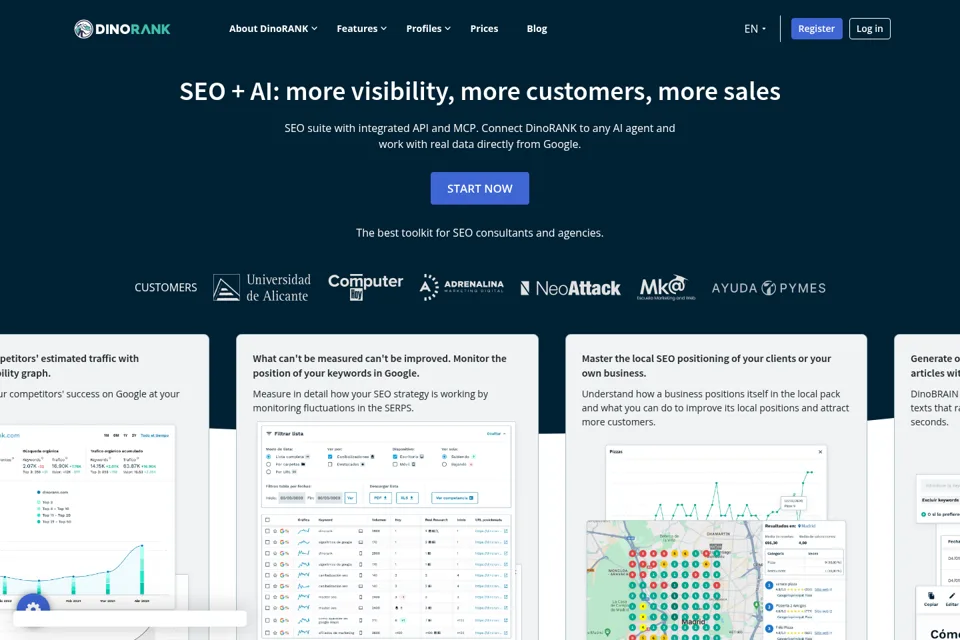
Task: Click the START NOW button
Action: point(479,189)
